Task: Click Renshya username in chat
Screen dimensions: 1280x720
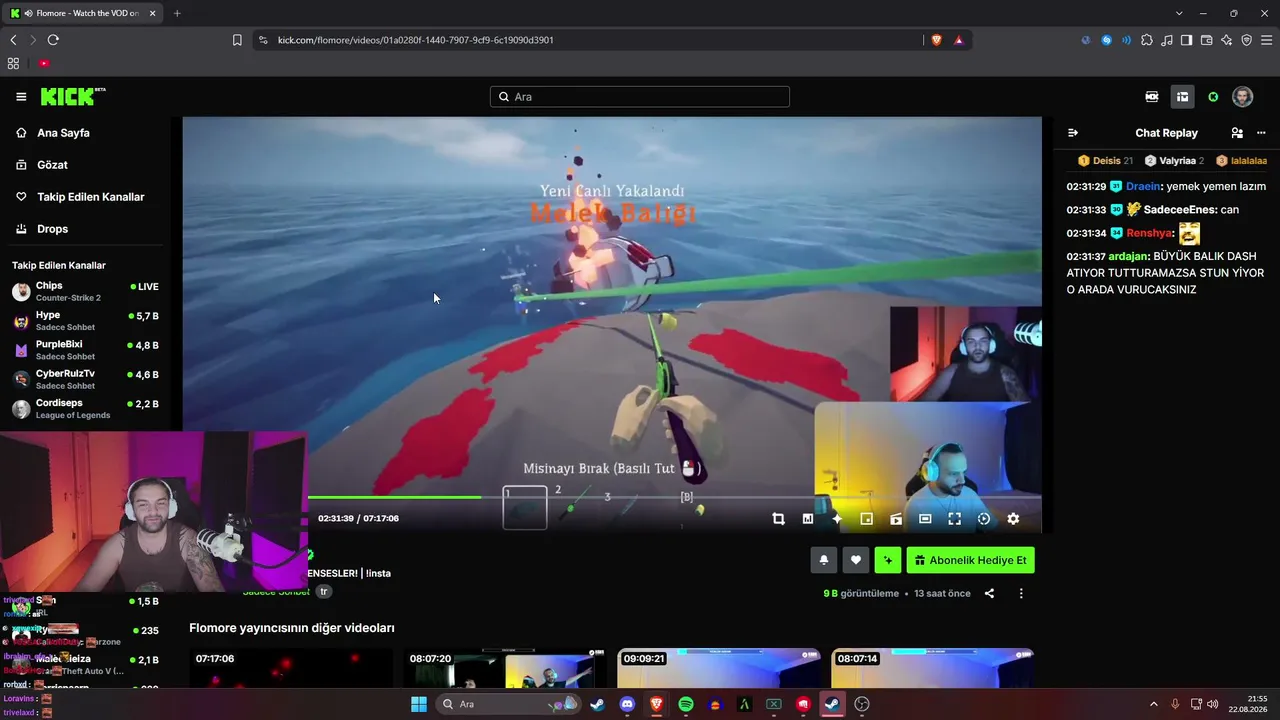Action: (x=1149, y=233)
